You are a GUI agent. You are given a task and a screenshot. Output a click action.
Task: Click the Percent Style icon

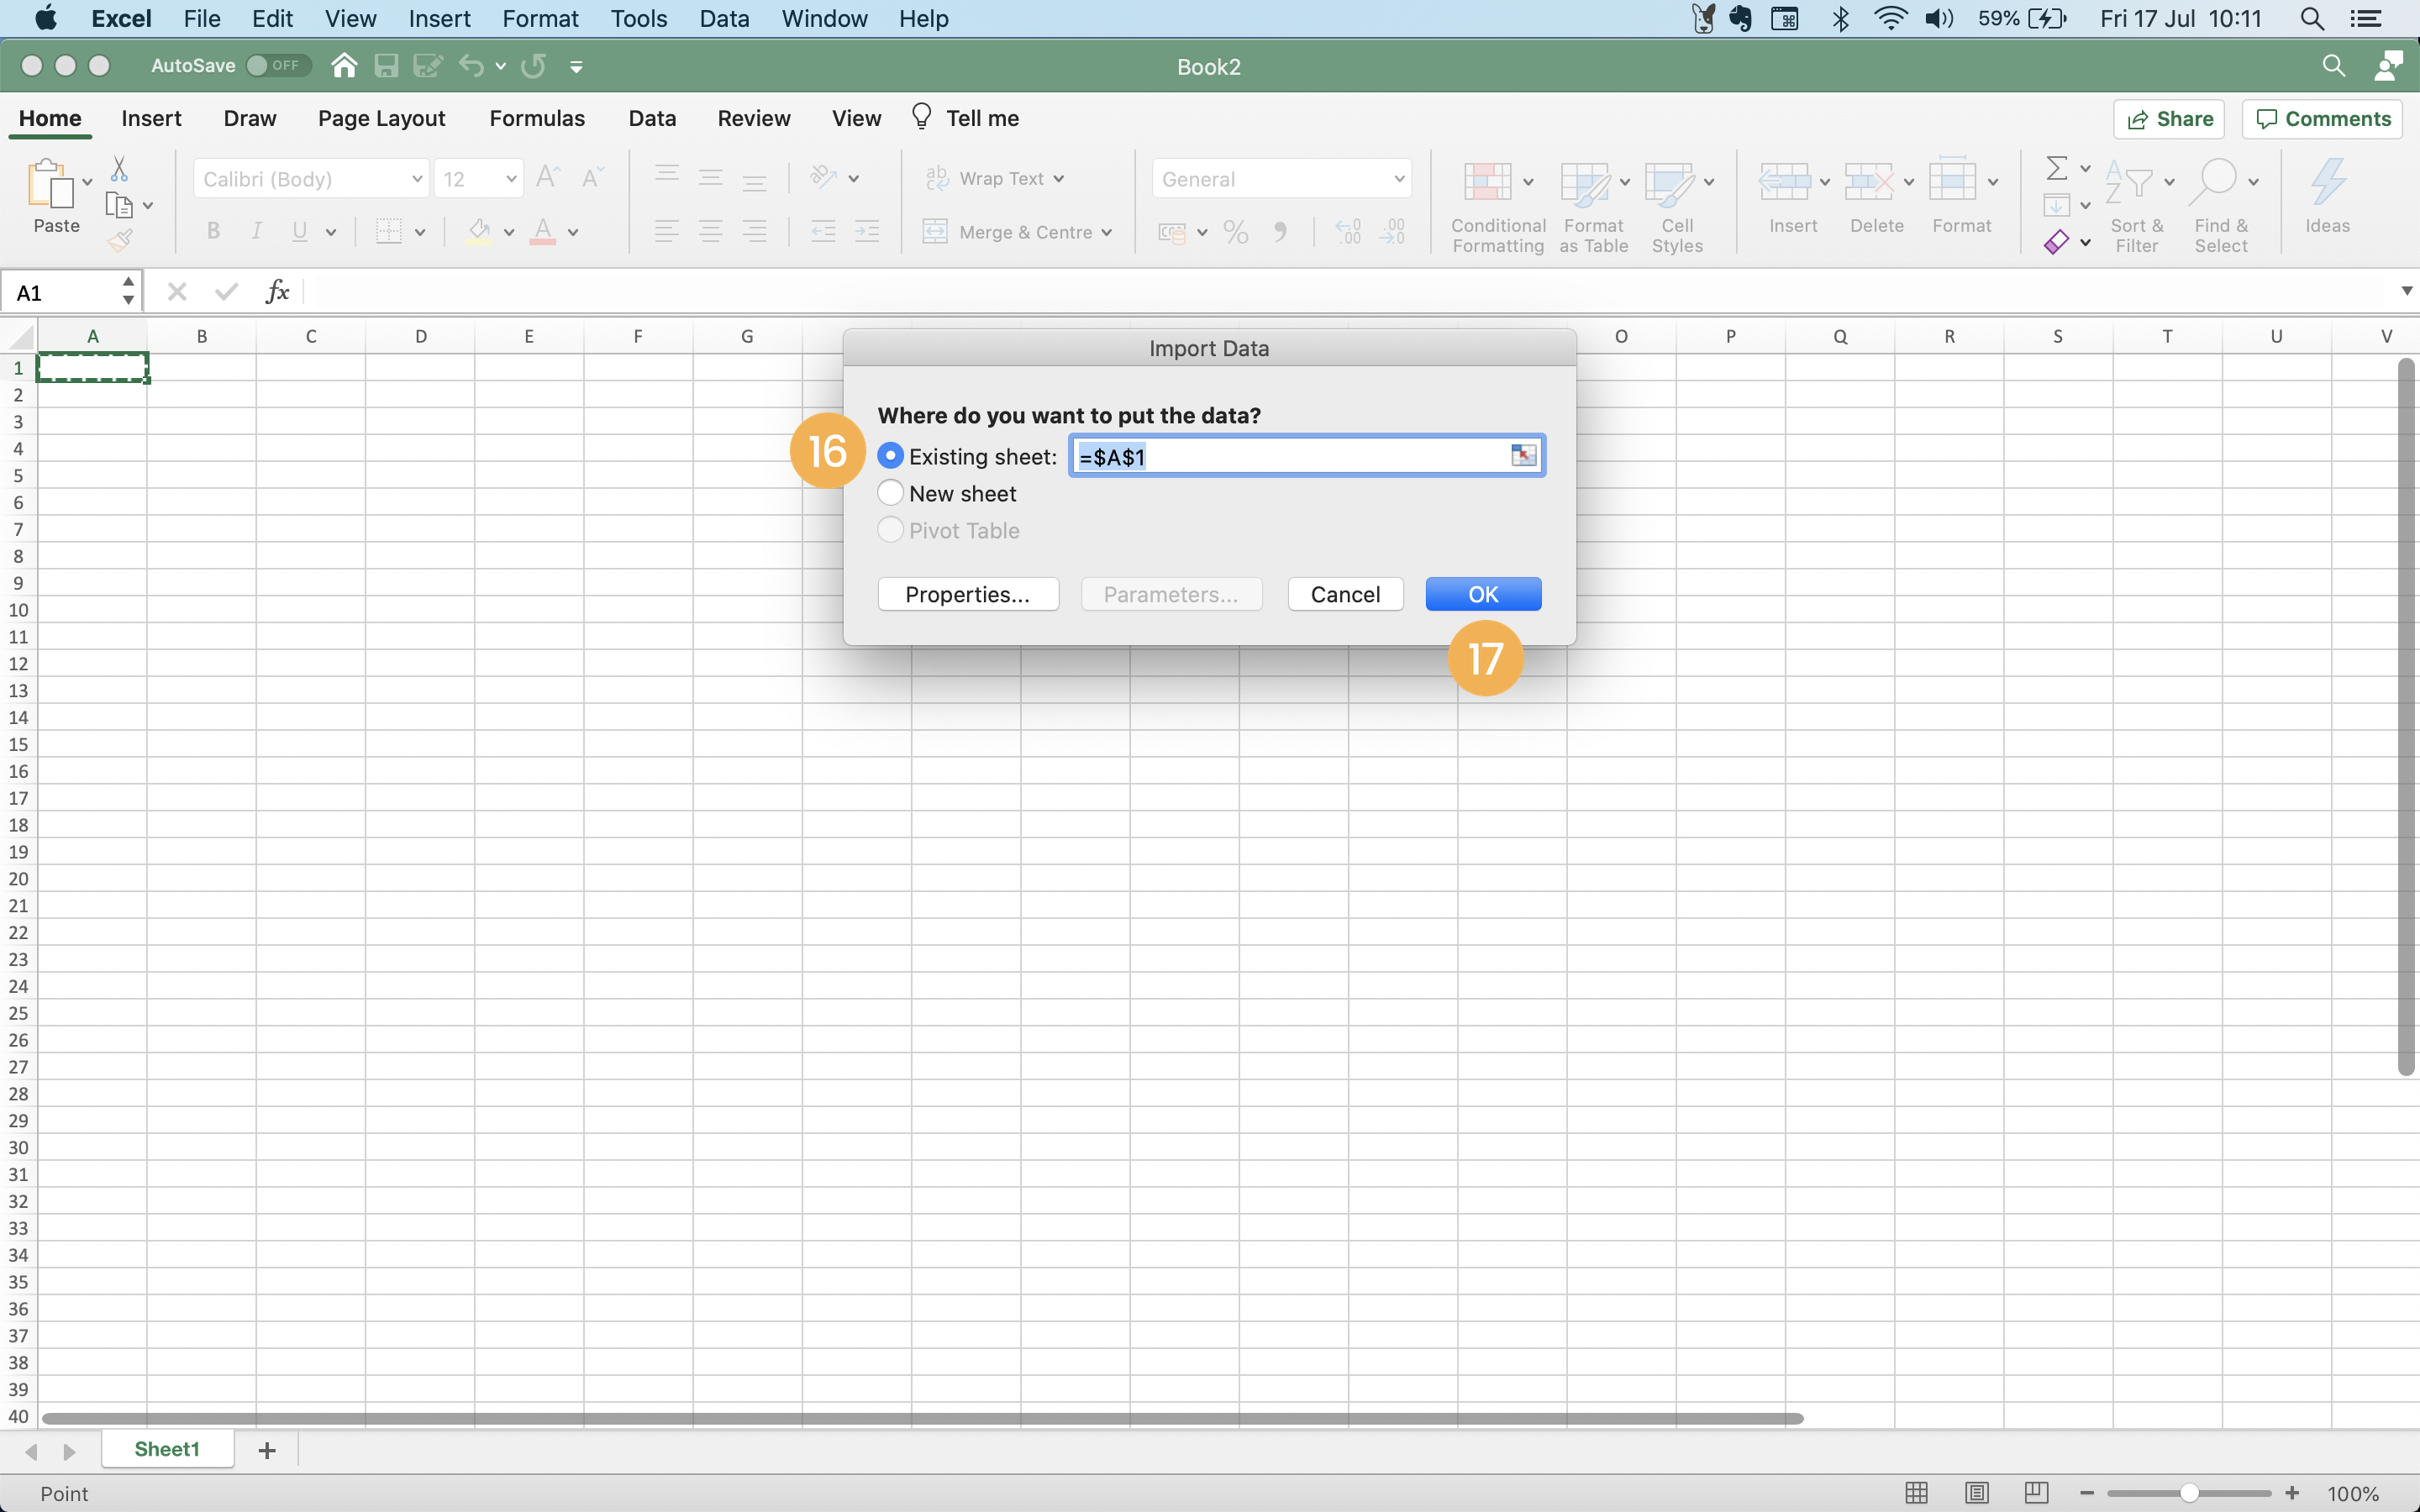pyautogui.click(x=1236, y=232)
